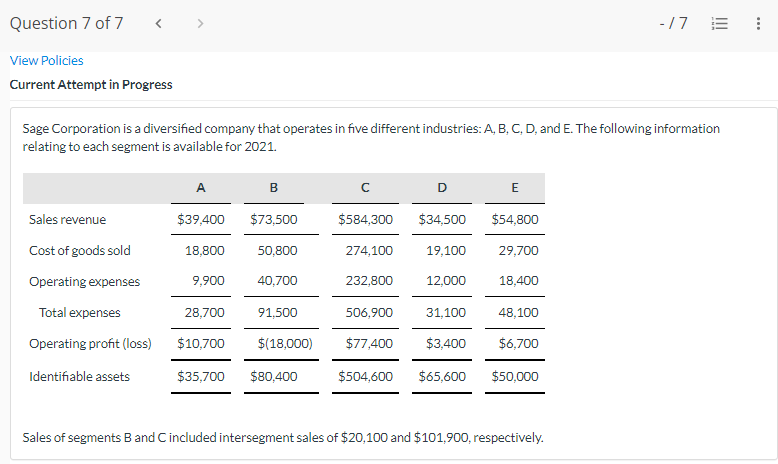Click total expenses value 31,100
The image size is (778, 464).
446,313
